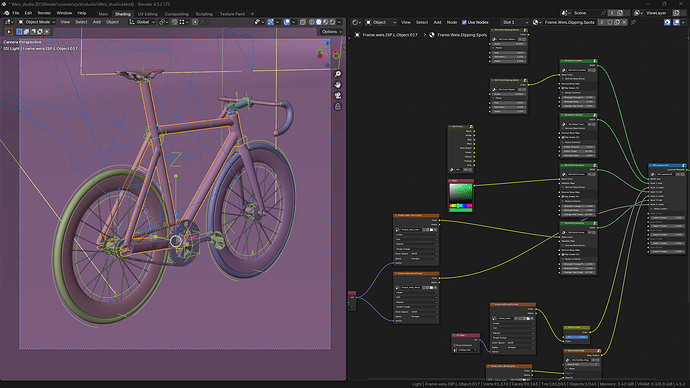
Task: Open the Blender logo application menu
Action: click(x=6, y=13)
